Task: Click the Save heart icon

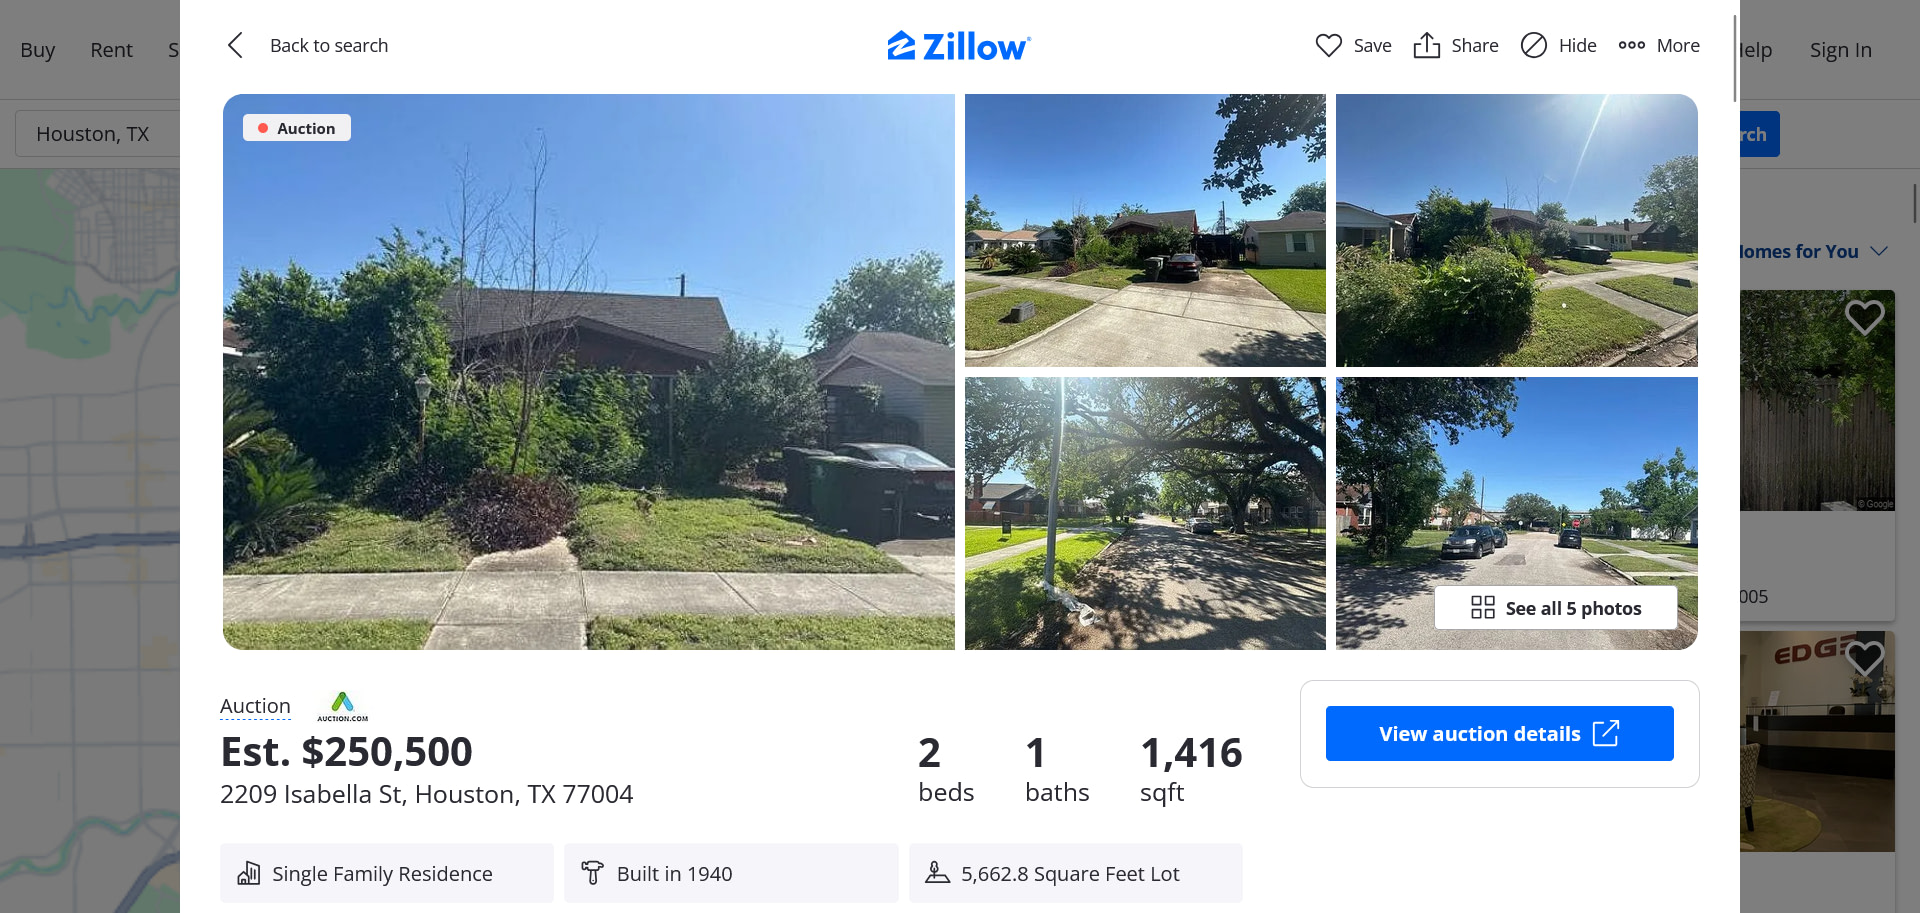Action: (x=1328, y=45)
